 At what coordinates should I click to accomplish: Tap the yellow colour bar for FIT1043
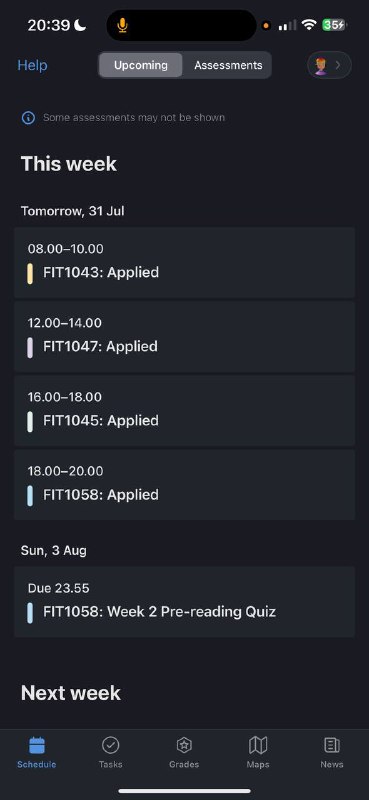(30, 273)
